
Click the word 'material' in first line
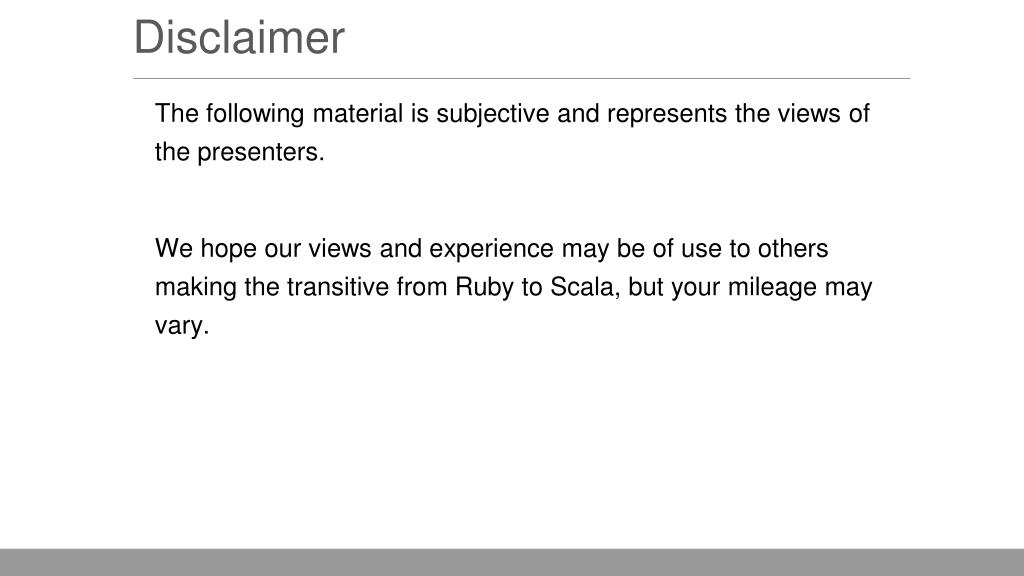358,114
